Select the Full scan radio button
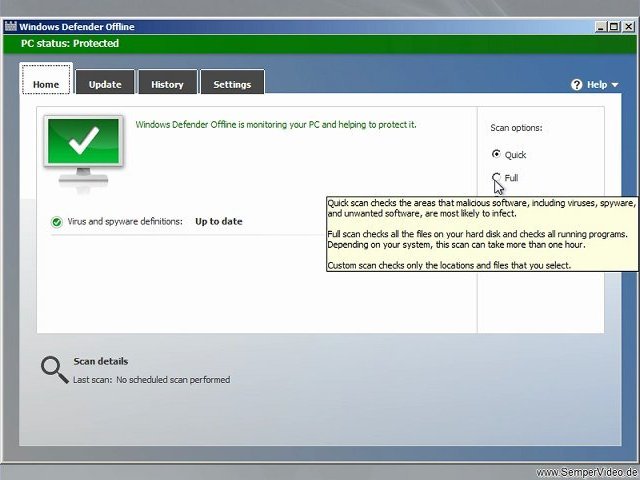The height and width of the screenshot is (480, 640). pos(496,177)
